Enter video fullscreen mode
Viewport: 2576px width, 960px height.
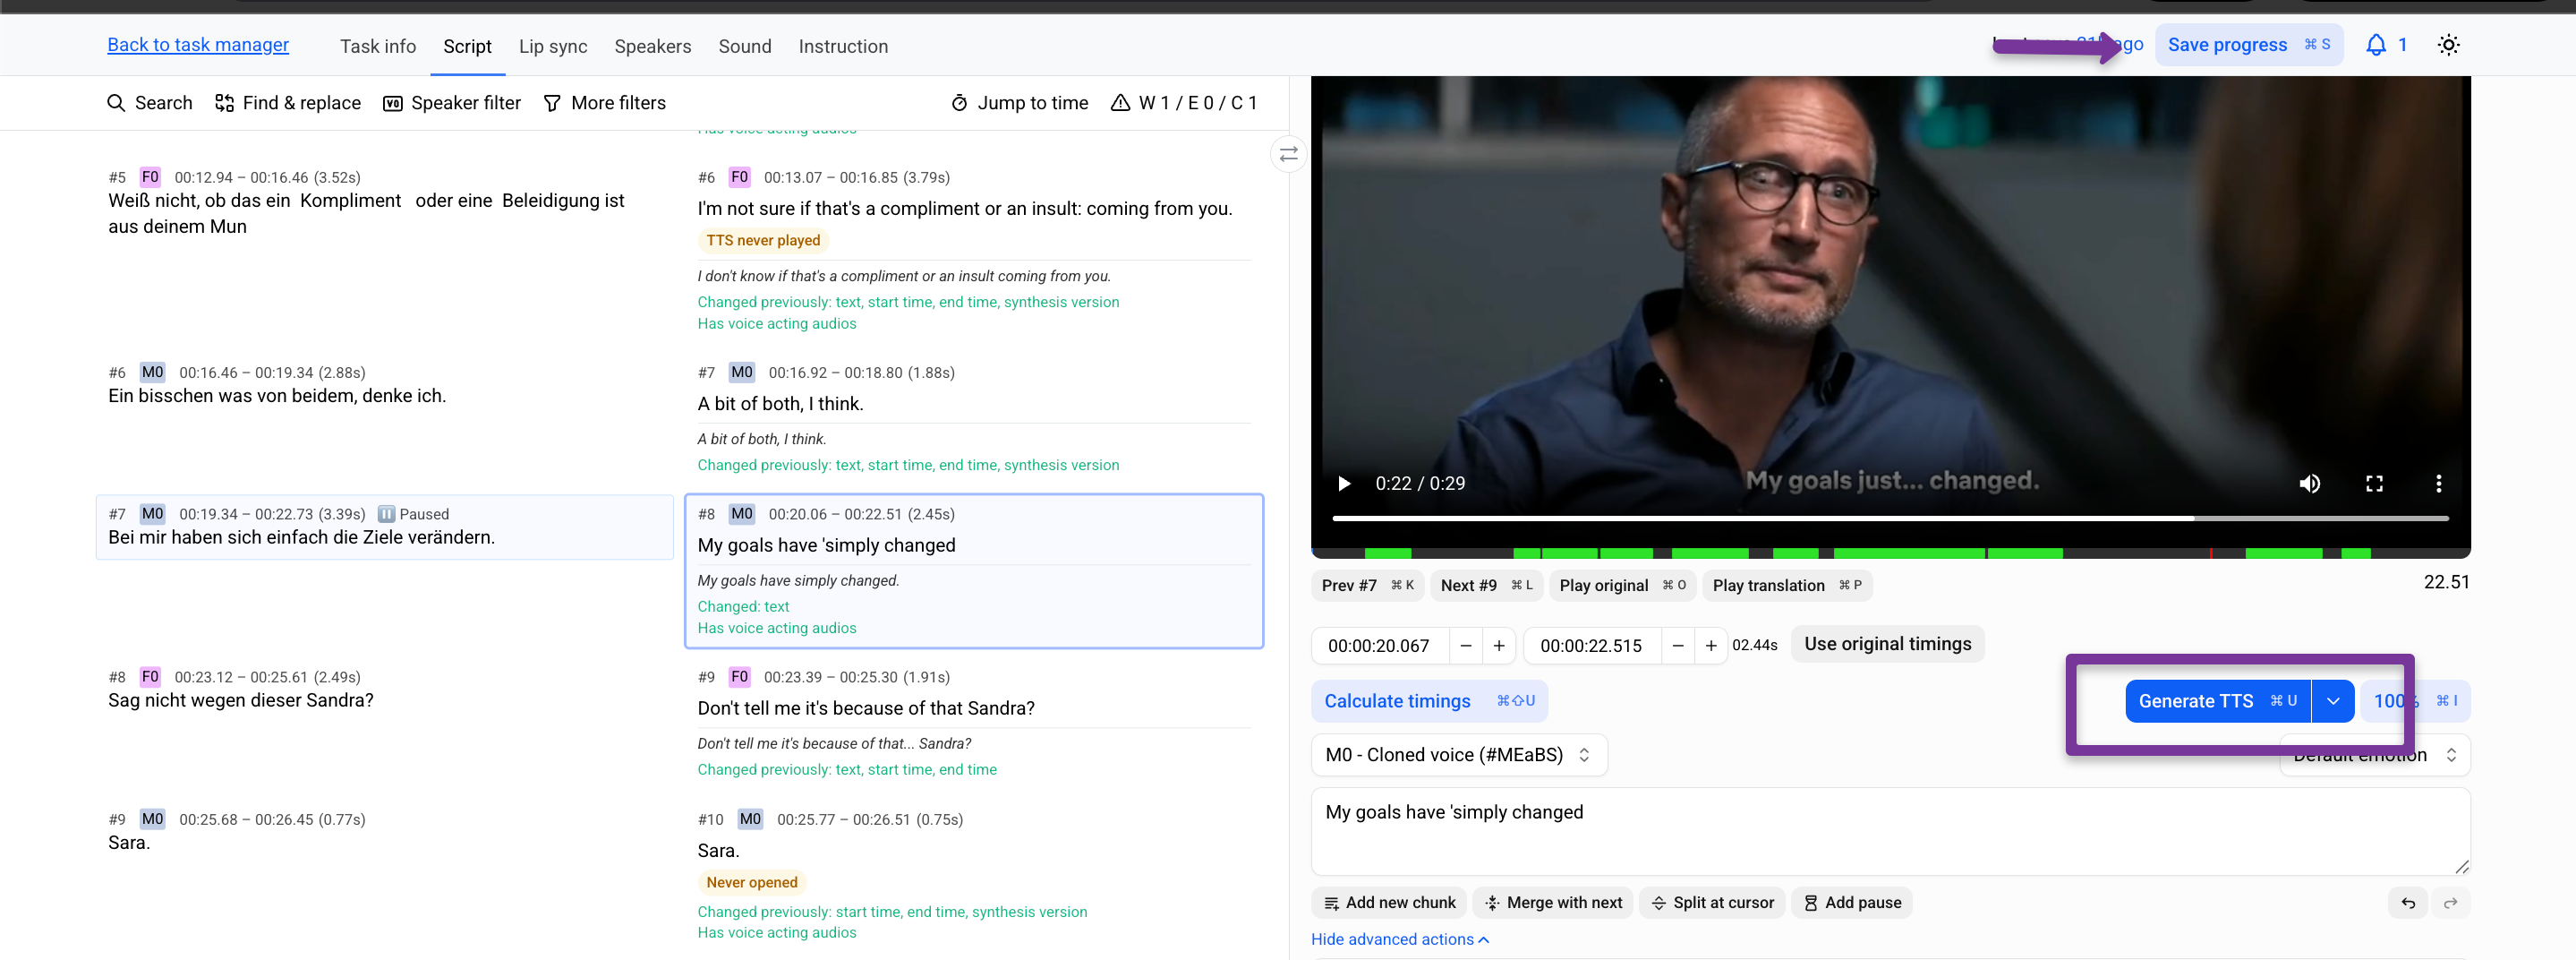[x=2374, y=484]
